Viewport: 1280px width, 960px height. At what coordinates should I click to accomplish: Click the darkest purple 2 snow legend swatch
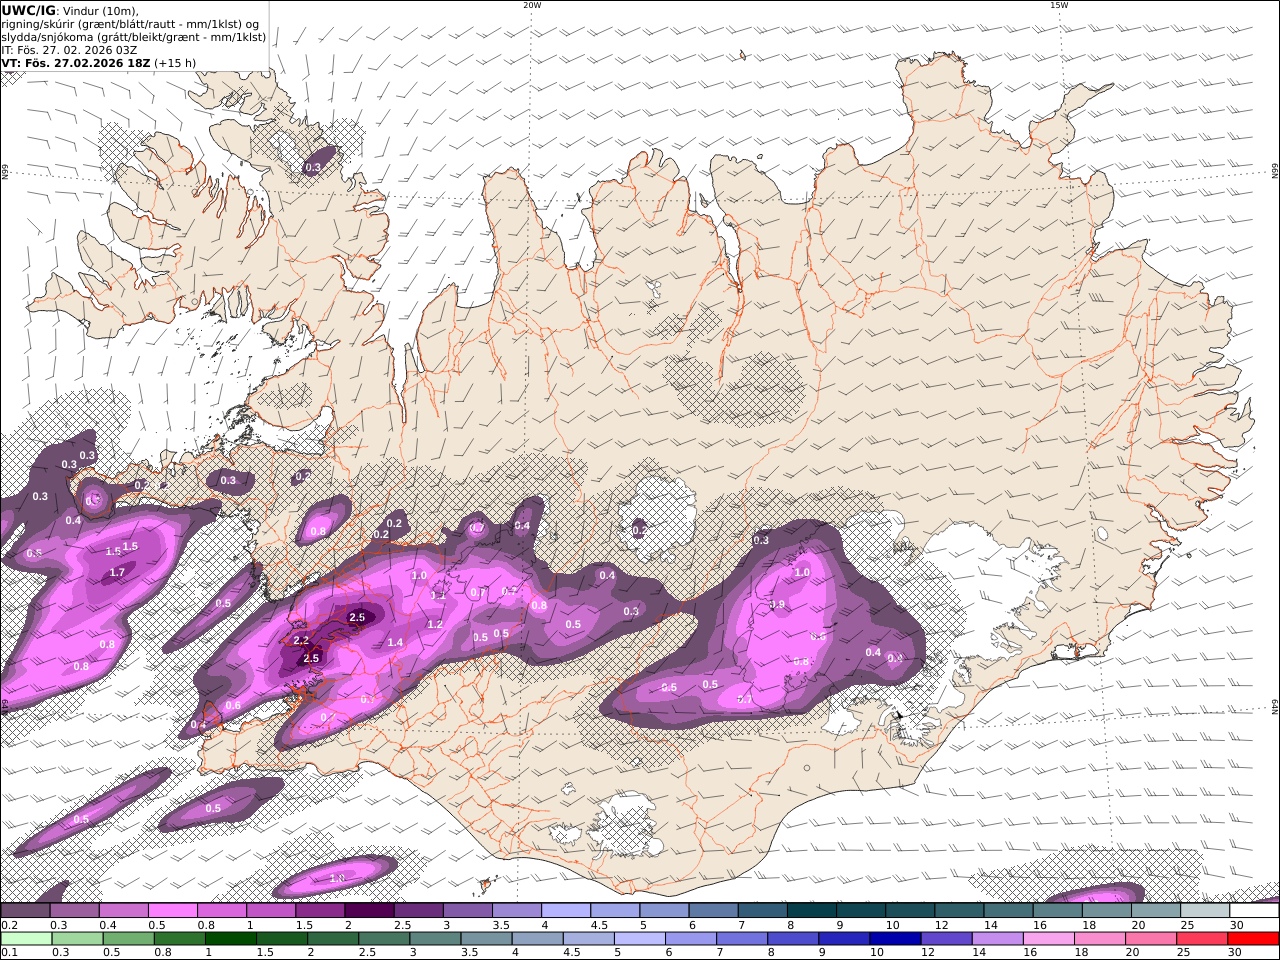pos(370,911)
